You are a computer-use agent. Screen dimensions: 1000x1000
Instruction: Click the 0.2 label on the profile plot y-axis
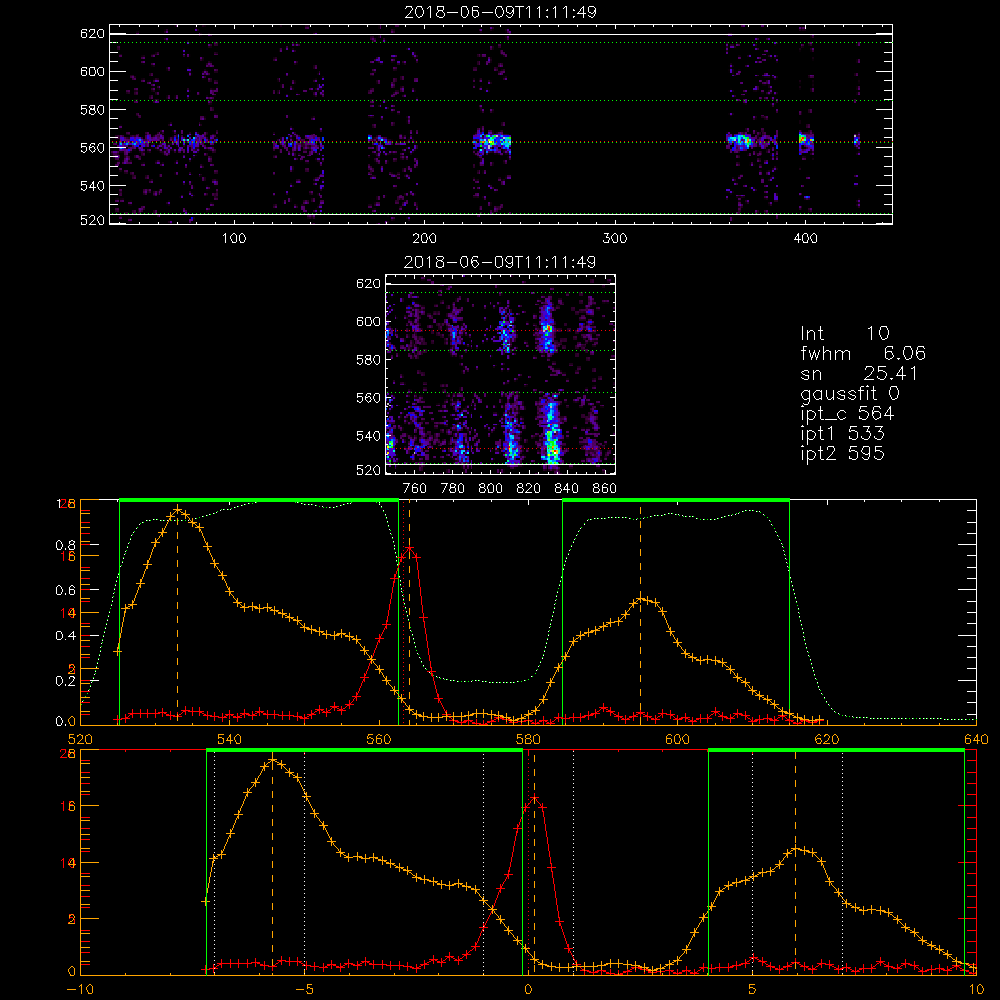point(66,681)
